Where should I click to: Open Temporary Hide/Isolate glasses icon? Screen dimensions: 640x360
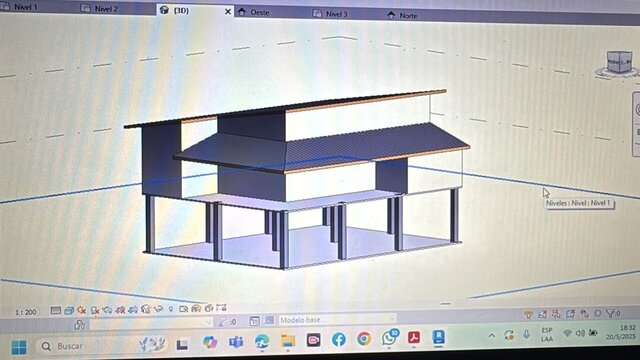tap(158, 309)
